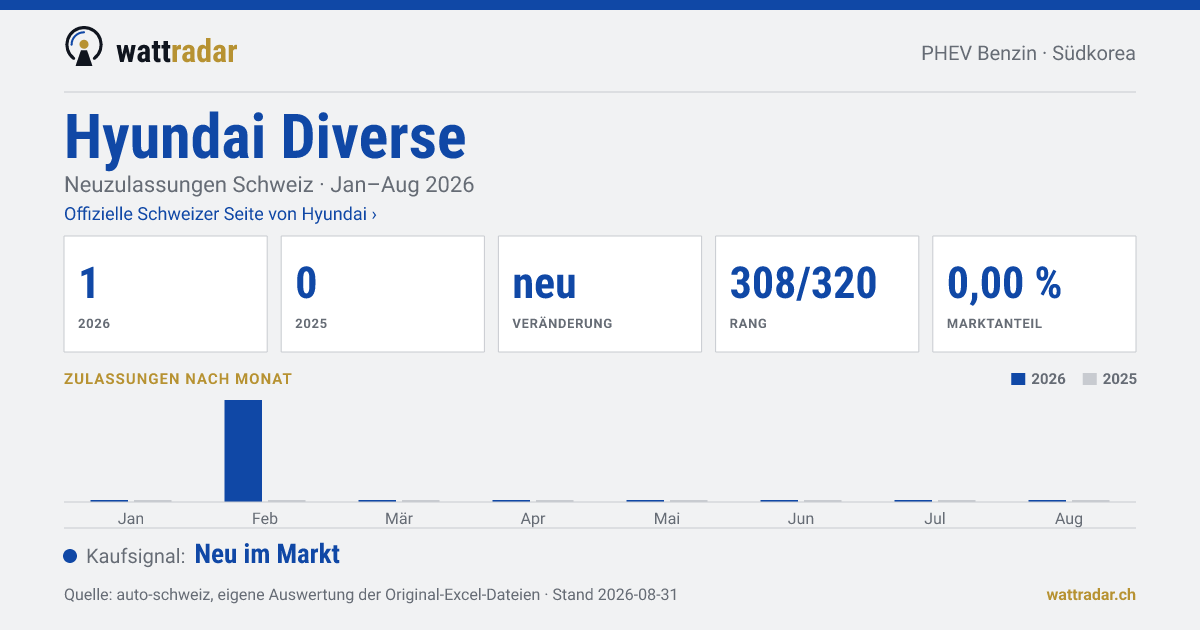Click the source line 'Quelle: auto-schweiz'

coord(371,594)
